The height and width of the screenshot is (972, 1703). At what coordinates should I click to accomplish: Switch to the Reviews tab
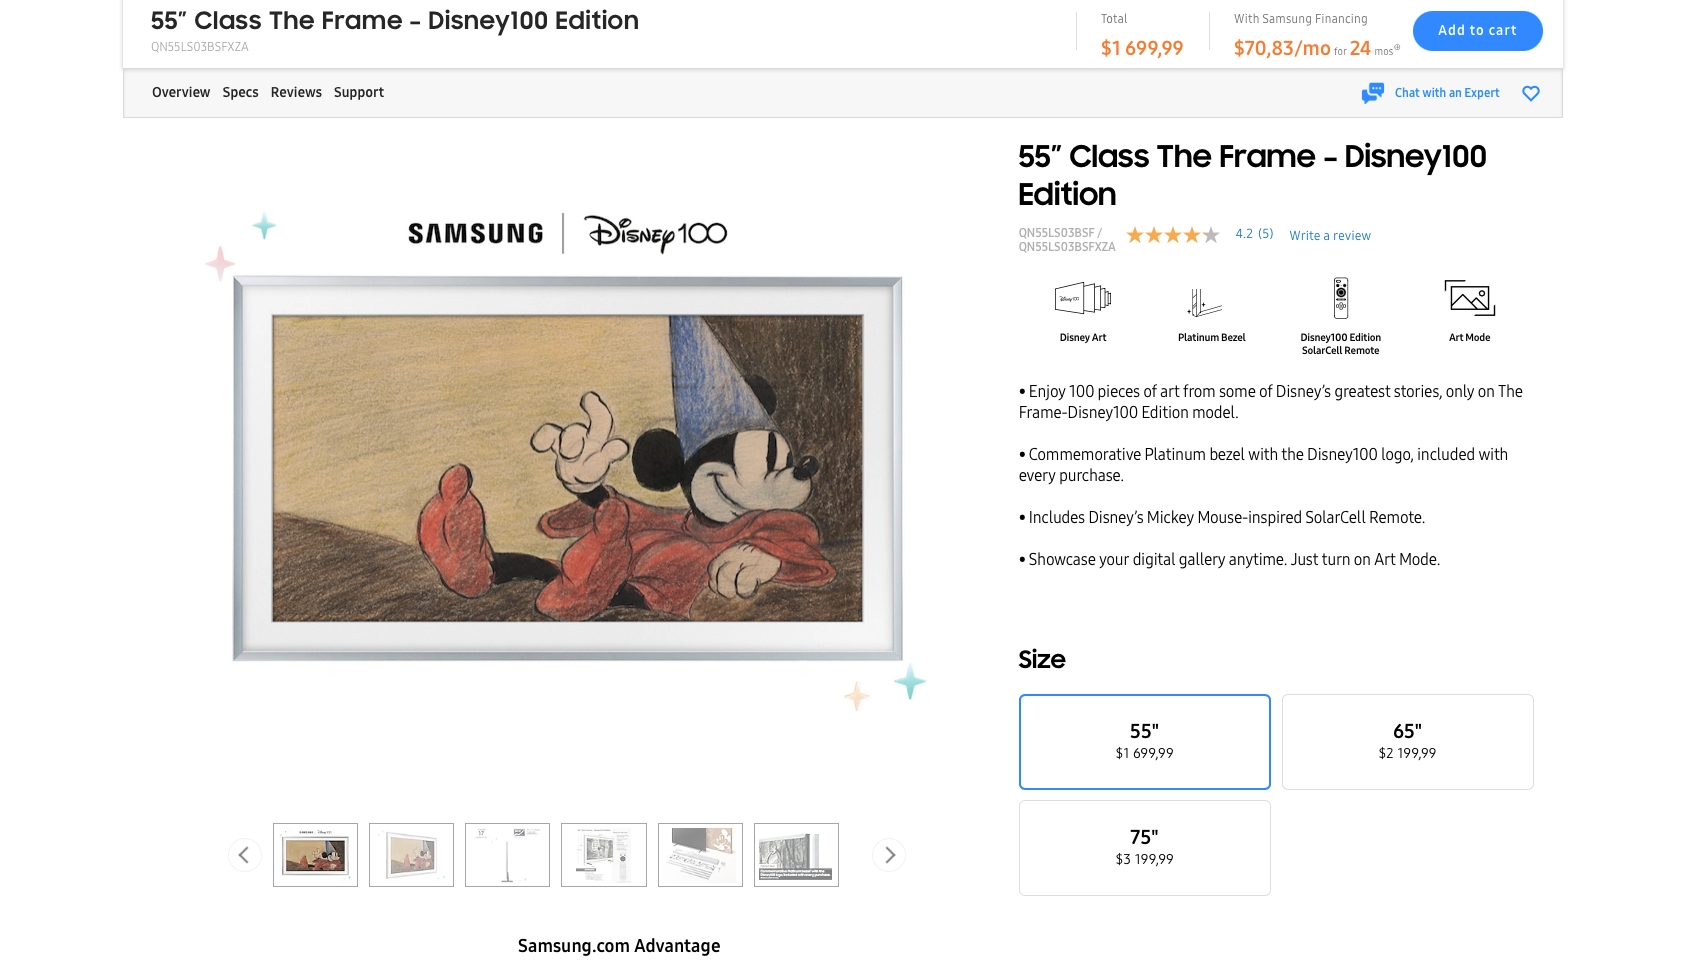click(x=296, y=93)
